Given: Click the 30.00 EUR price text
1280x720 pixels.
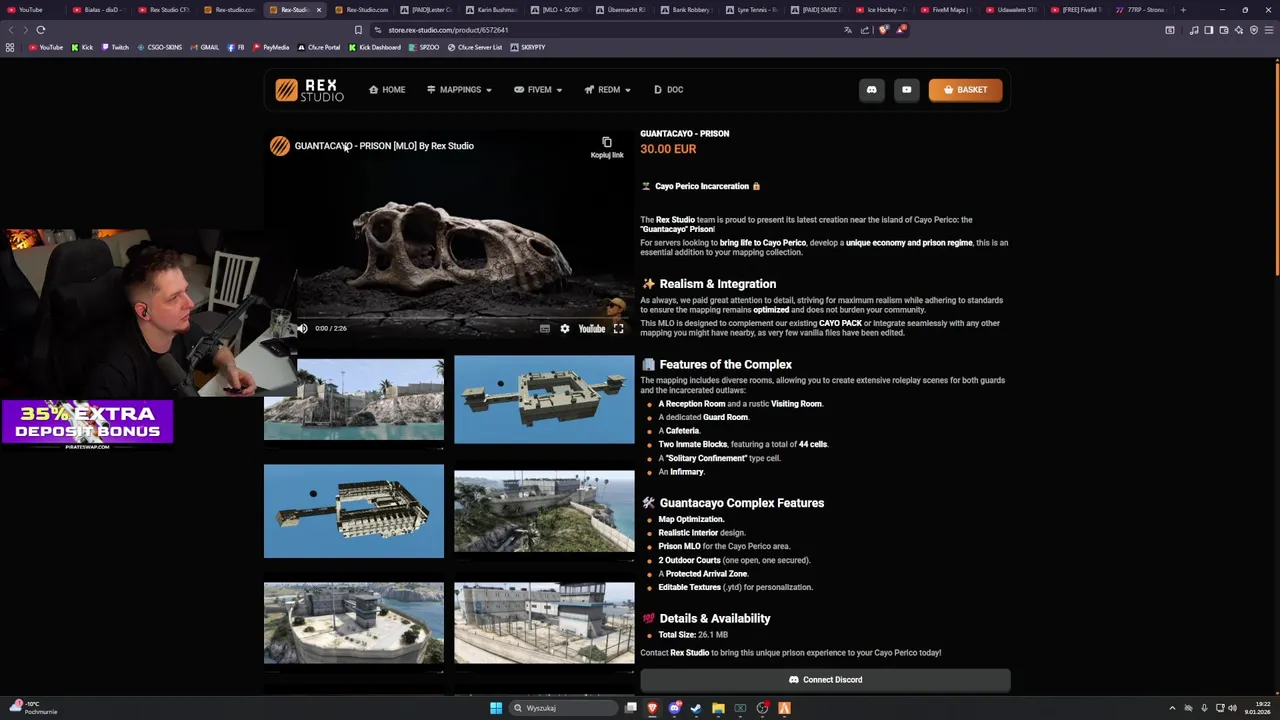Looking at the screenshot, I should click(668, 149).
